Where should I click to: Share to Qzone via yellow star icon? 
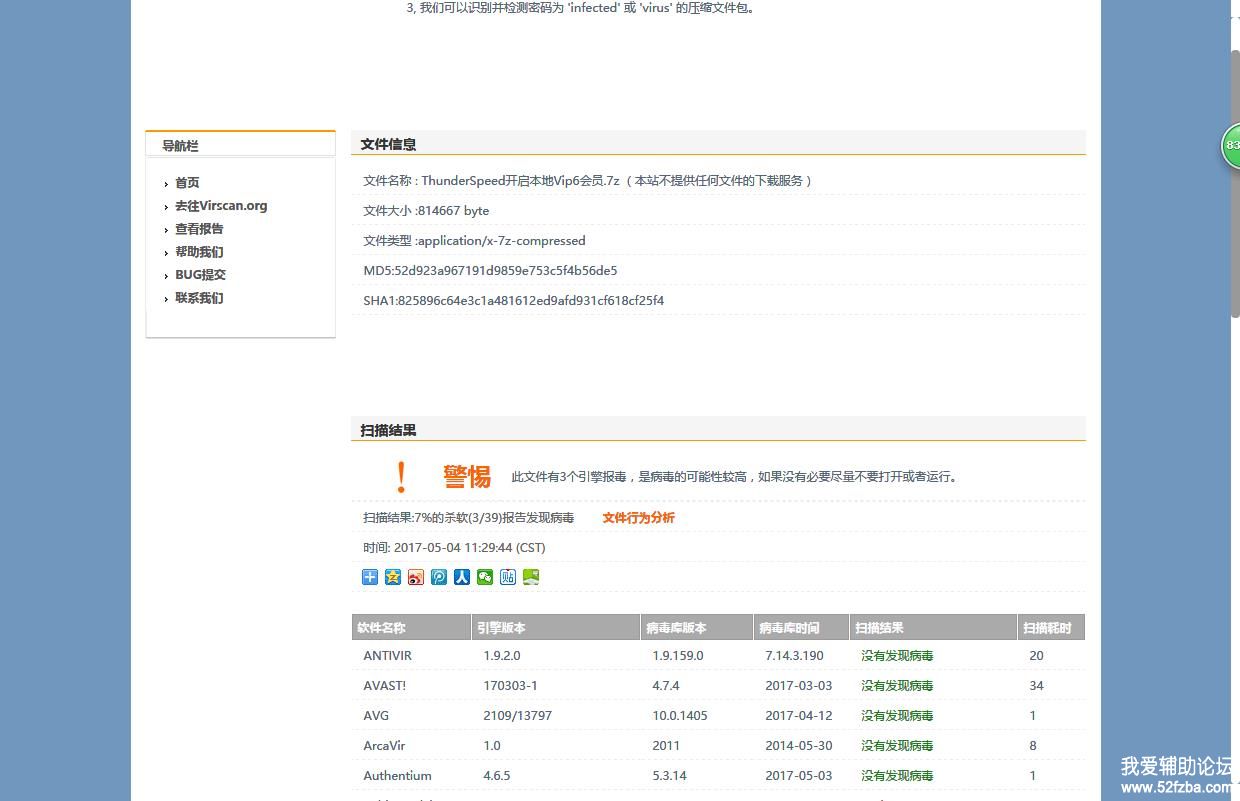[393, 577]
